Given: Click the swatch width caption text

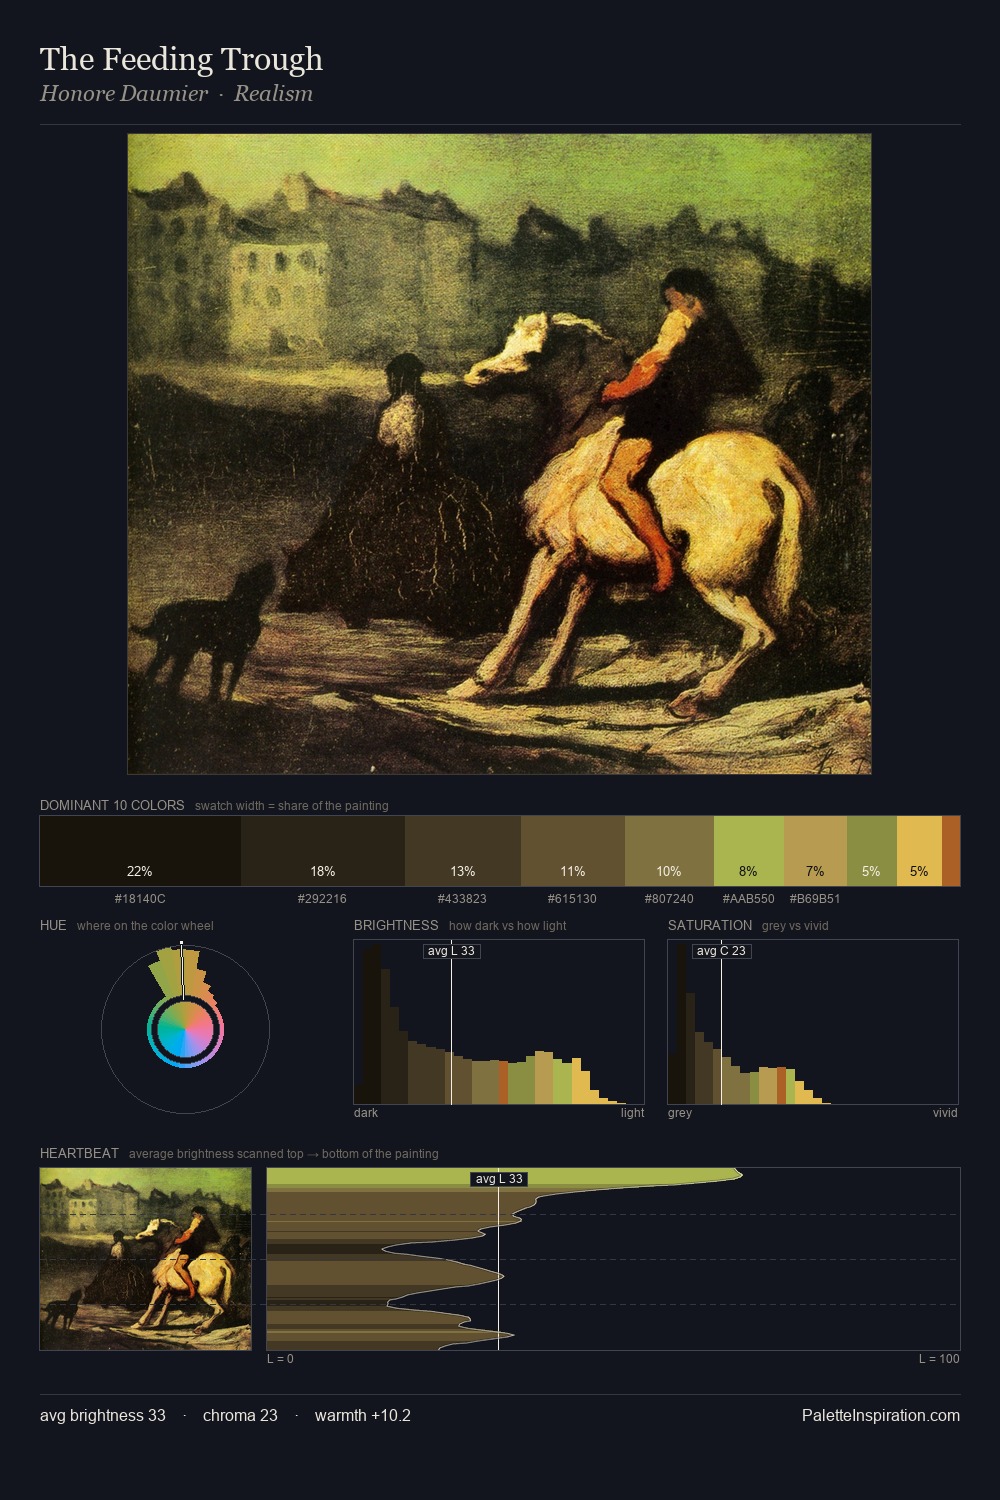Looking at the screenshot, I should coord(292,806).
